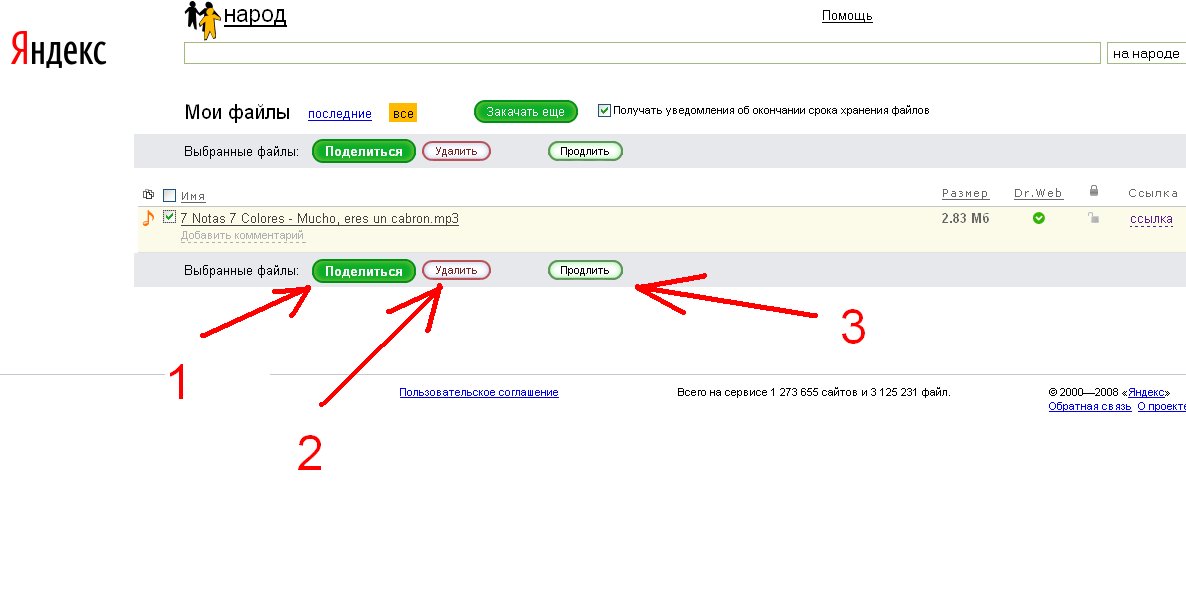Screen dimensions: 1186x596
Task: Open the на народе search scope selector
Action: pyautogui.click(x=1146, y=54)
